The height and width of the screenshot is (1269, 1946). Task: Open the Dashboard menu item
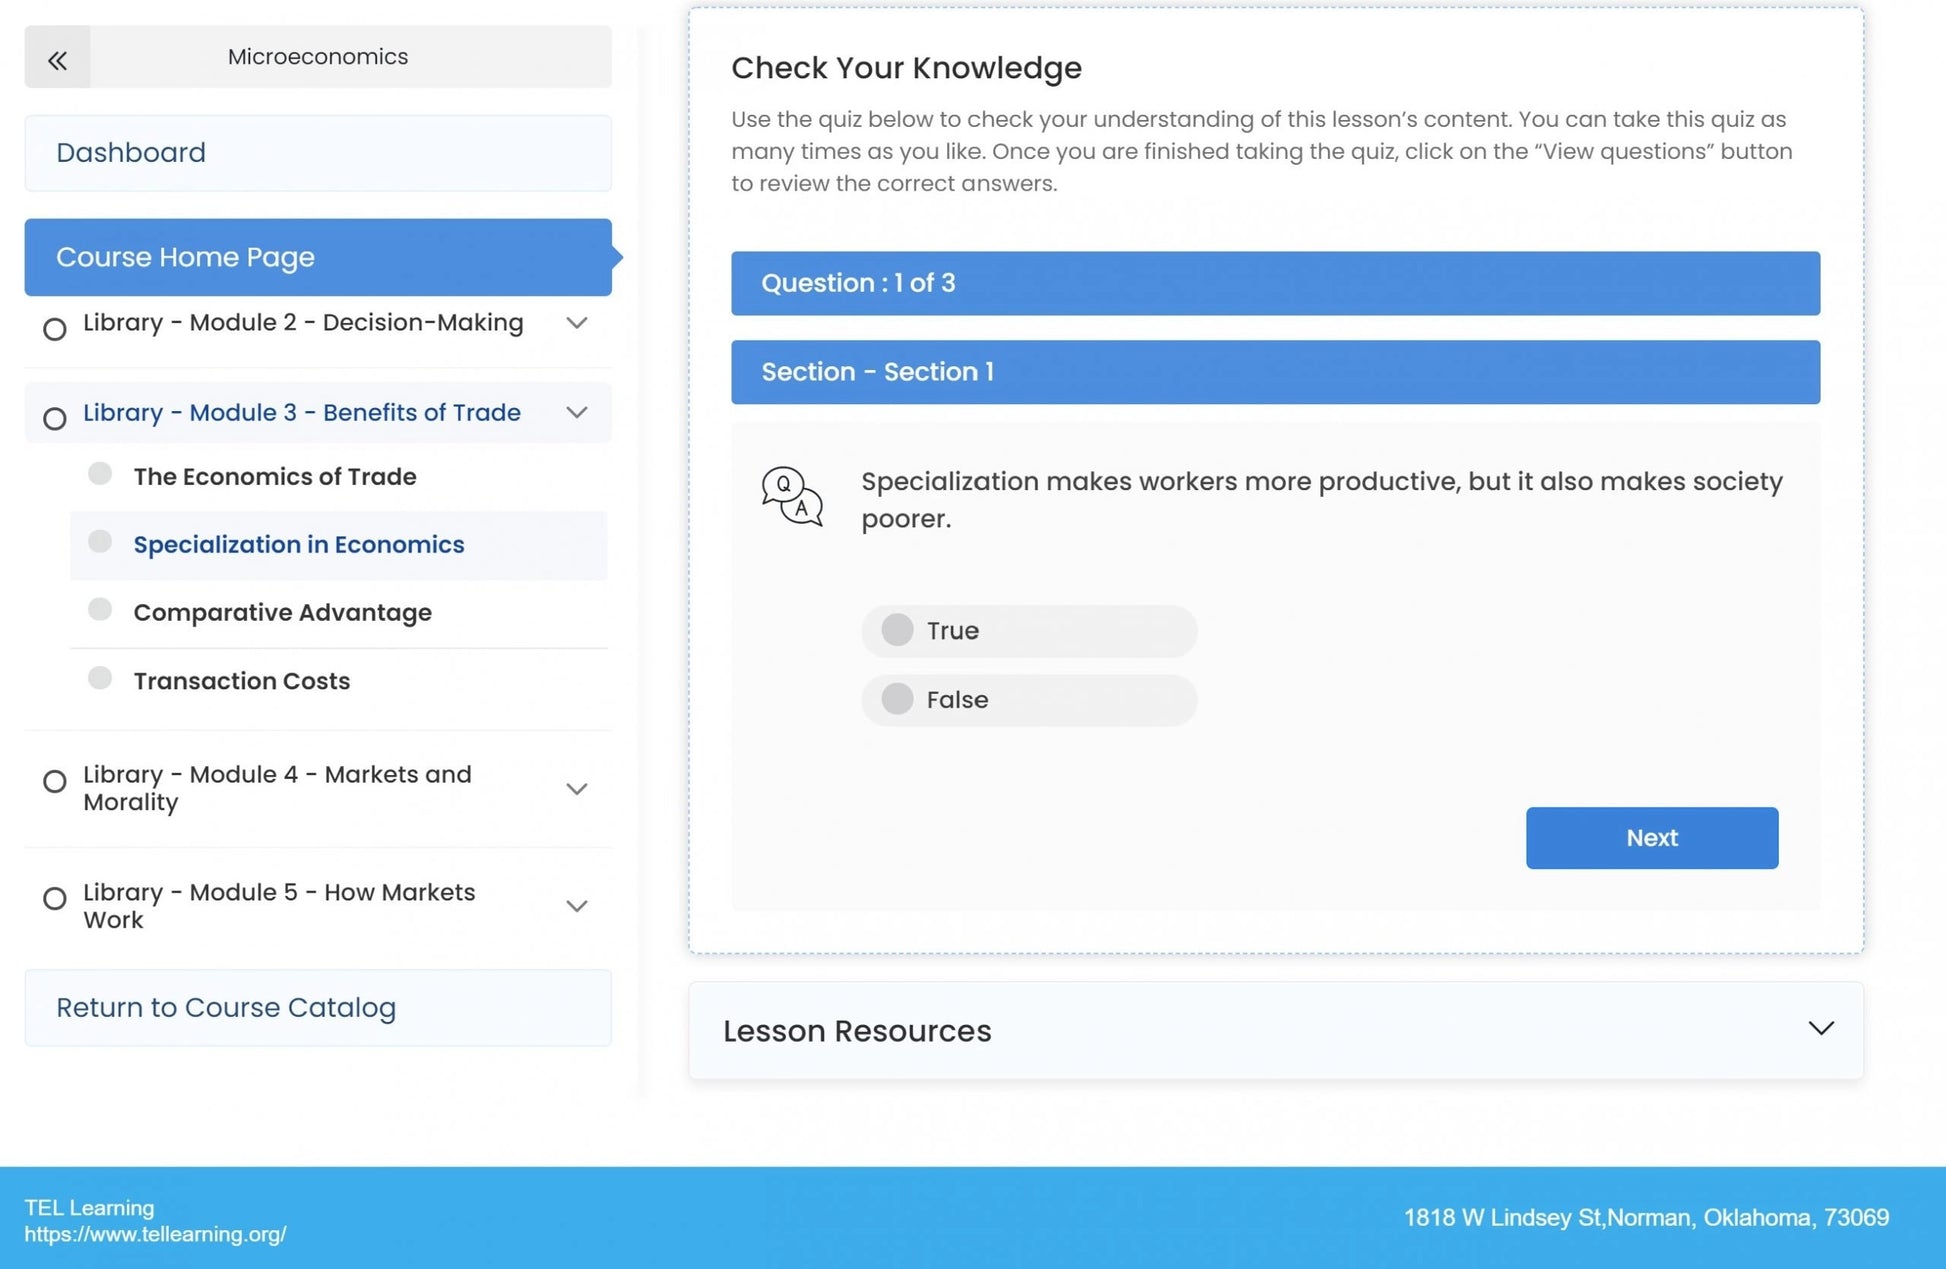[x=318, y=153]
